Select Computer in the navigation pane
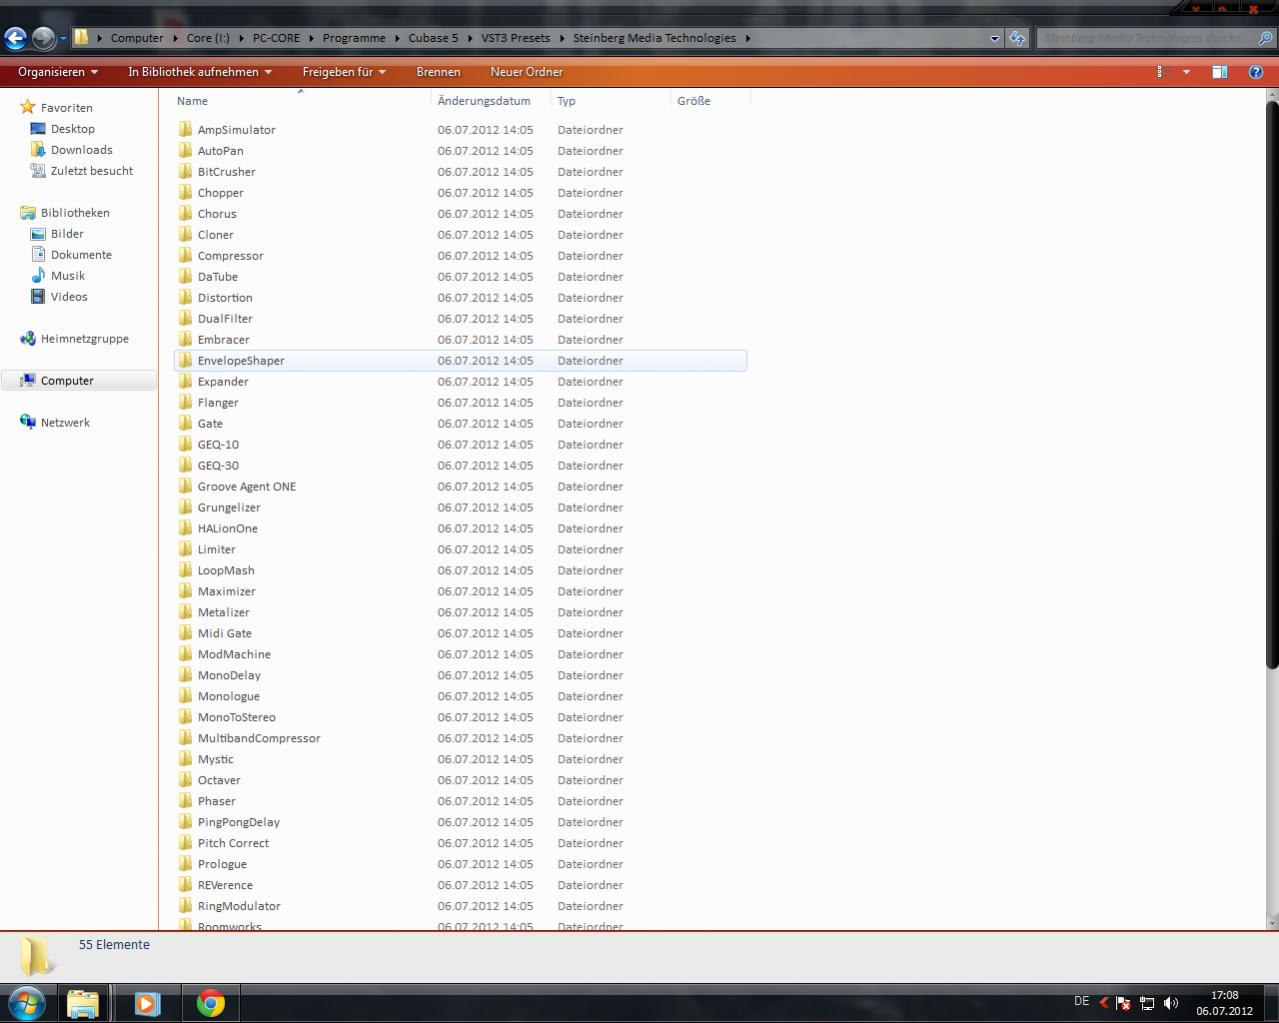 click(67, 381)
